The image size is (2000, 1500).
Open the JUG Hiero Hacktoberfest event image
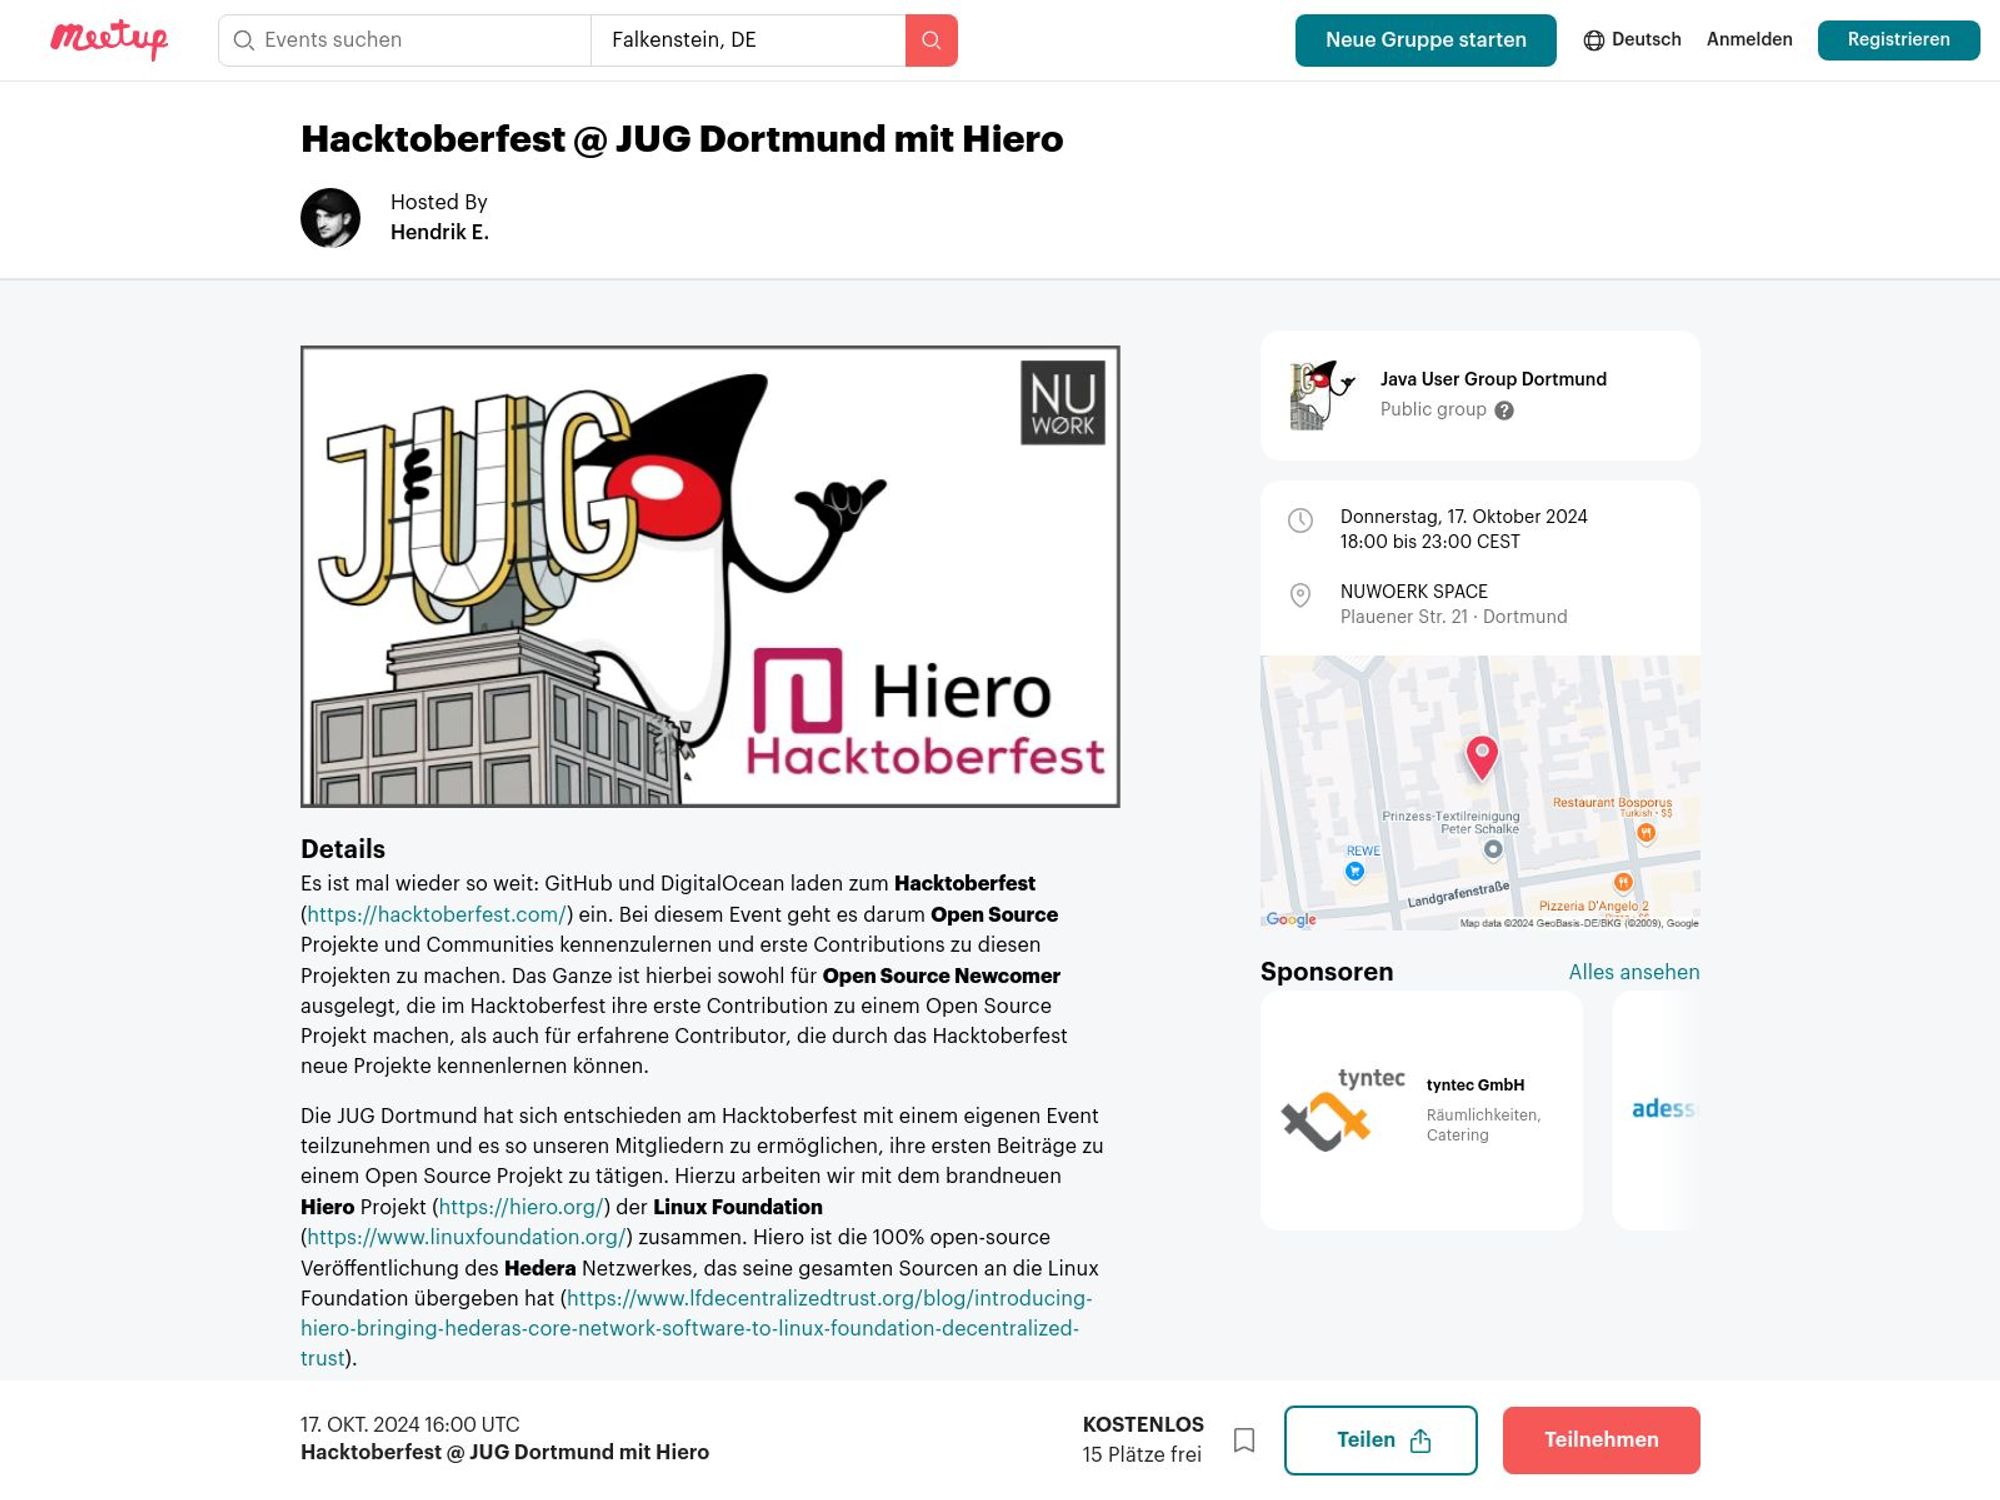pos(710,577)
